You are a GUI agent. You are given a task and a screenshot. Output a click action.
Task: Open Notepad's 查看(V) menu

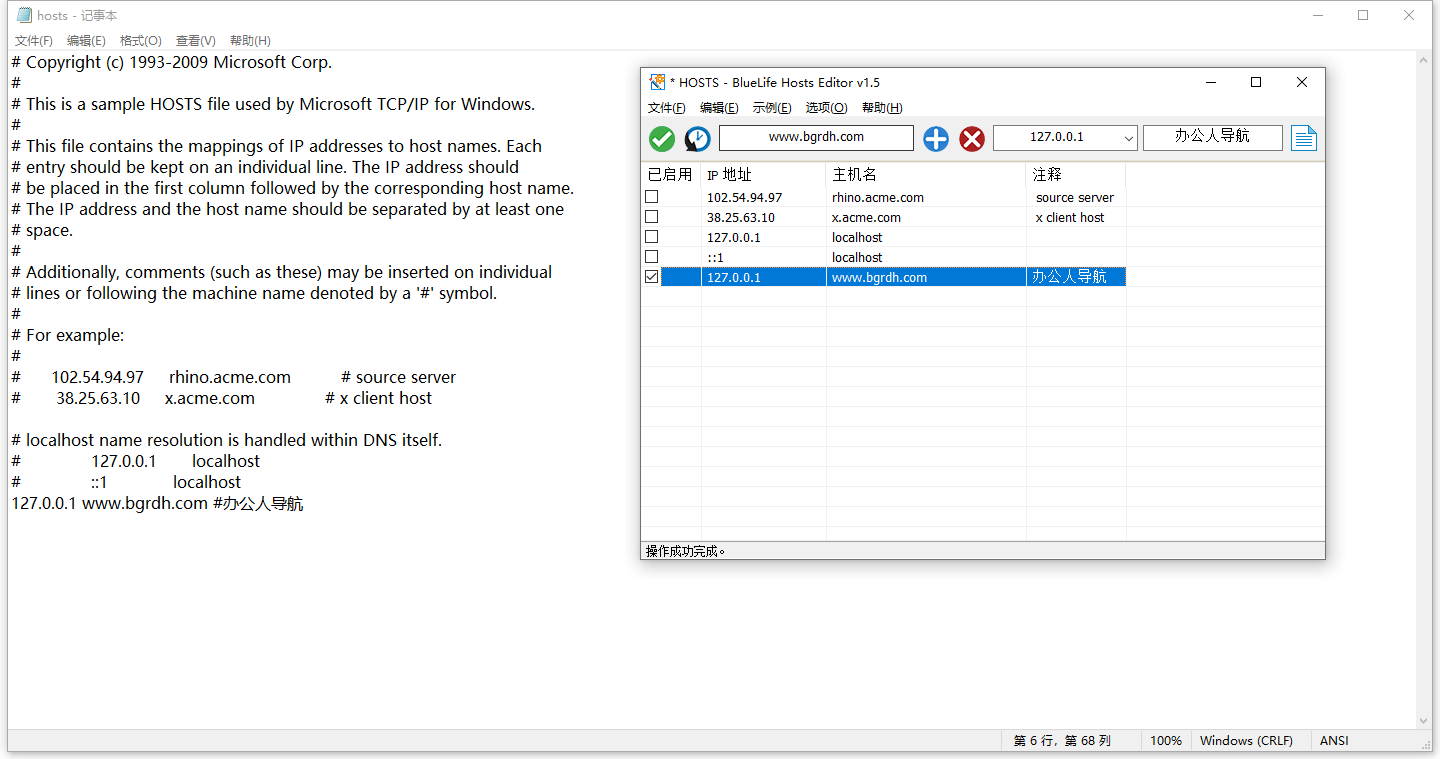pyautogui.click(x=195, y=41)
